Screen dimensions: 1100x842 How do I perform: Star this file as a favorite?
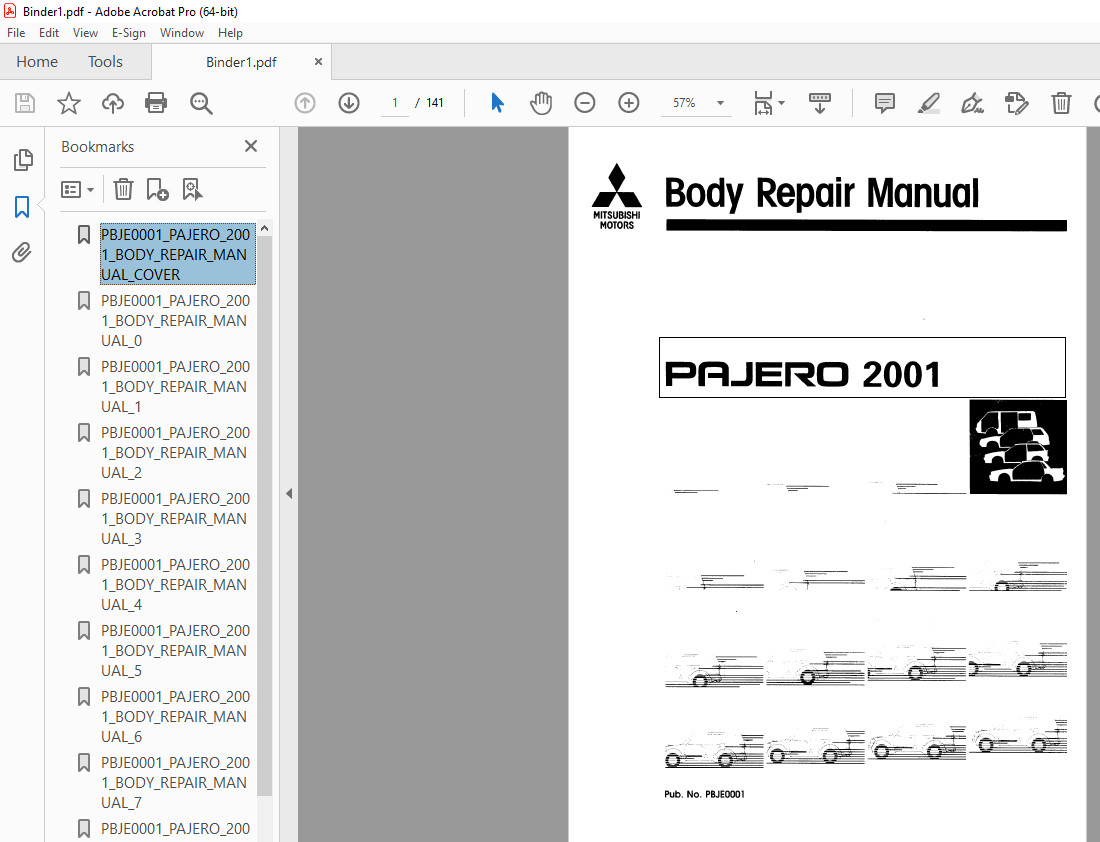69,103
